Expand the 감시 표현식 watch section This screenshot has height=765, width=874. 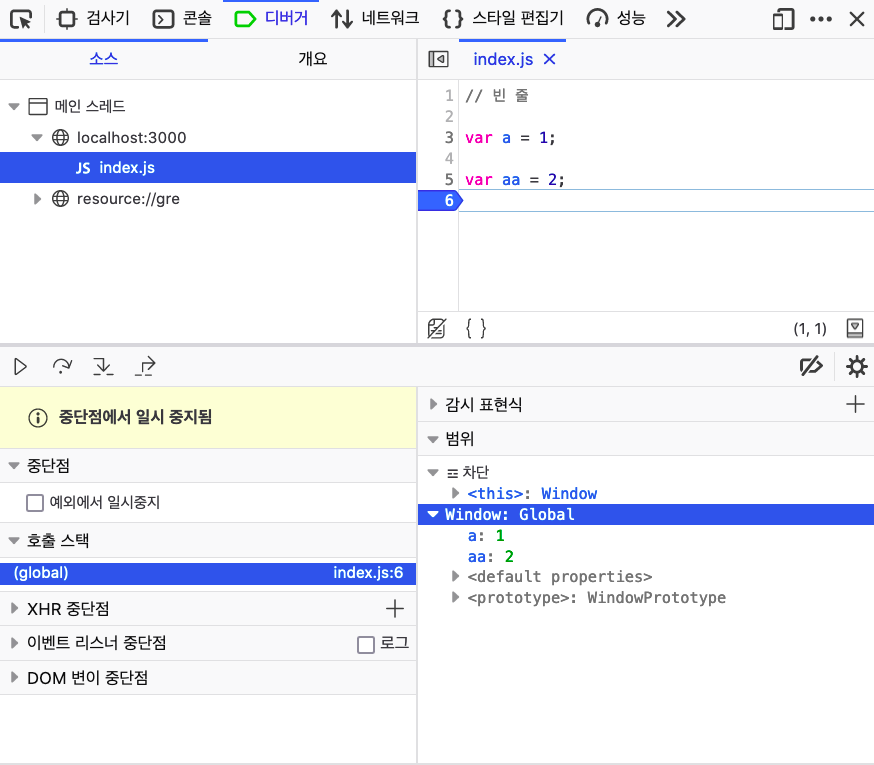click(433, 404)
